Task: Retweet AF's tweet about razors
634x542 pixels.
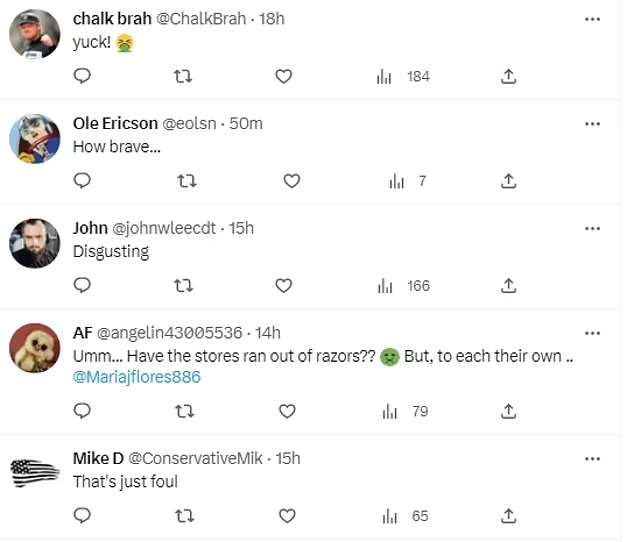Action: (186, 411)
